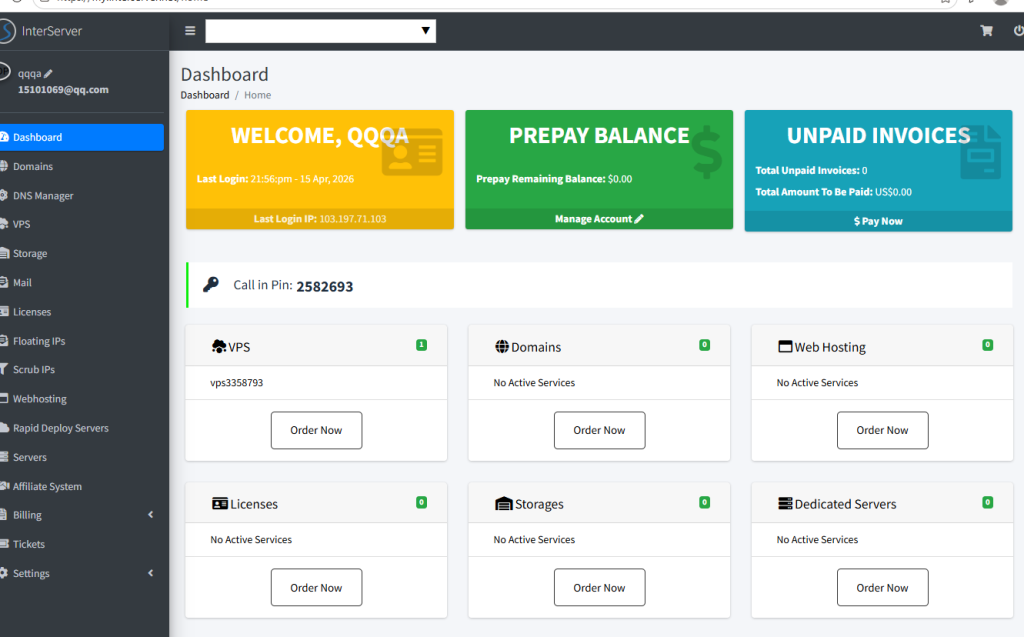
Task: Open the vps3358793 service entry
Action: tap(237, 383)
